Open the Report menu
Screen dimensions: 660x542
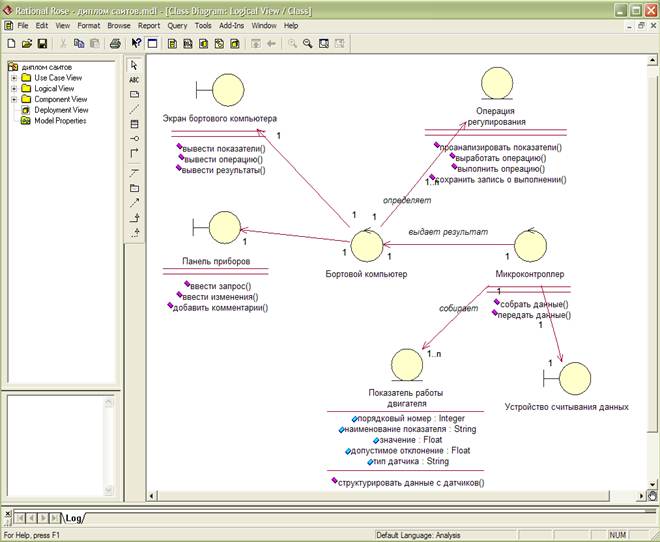click(149, 26)
